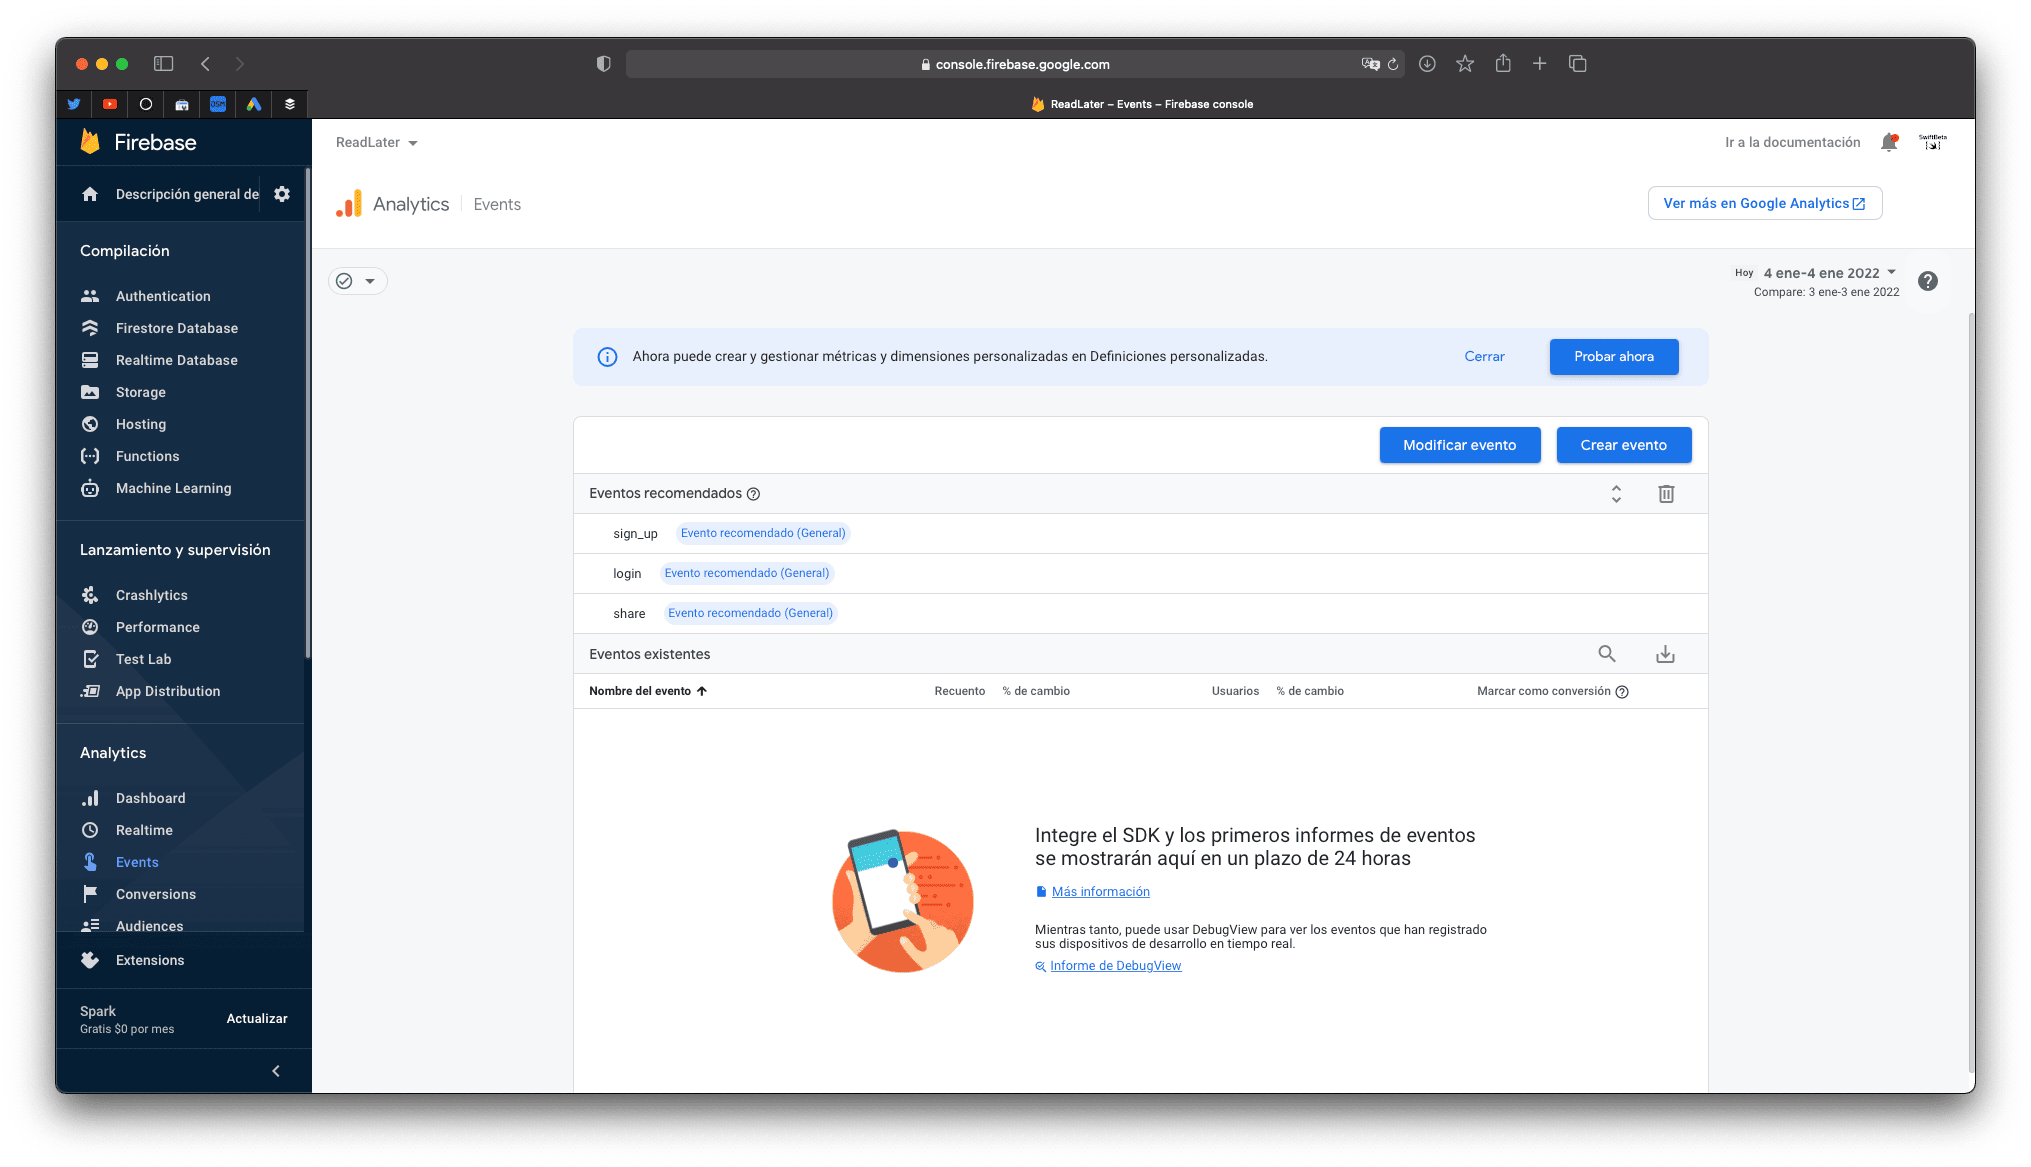Screen dimensions: 2031x1167
Task: Toggle expand of recommended events section
Action: (1616, 494)
